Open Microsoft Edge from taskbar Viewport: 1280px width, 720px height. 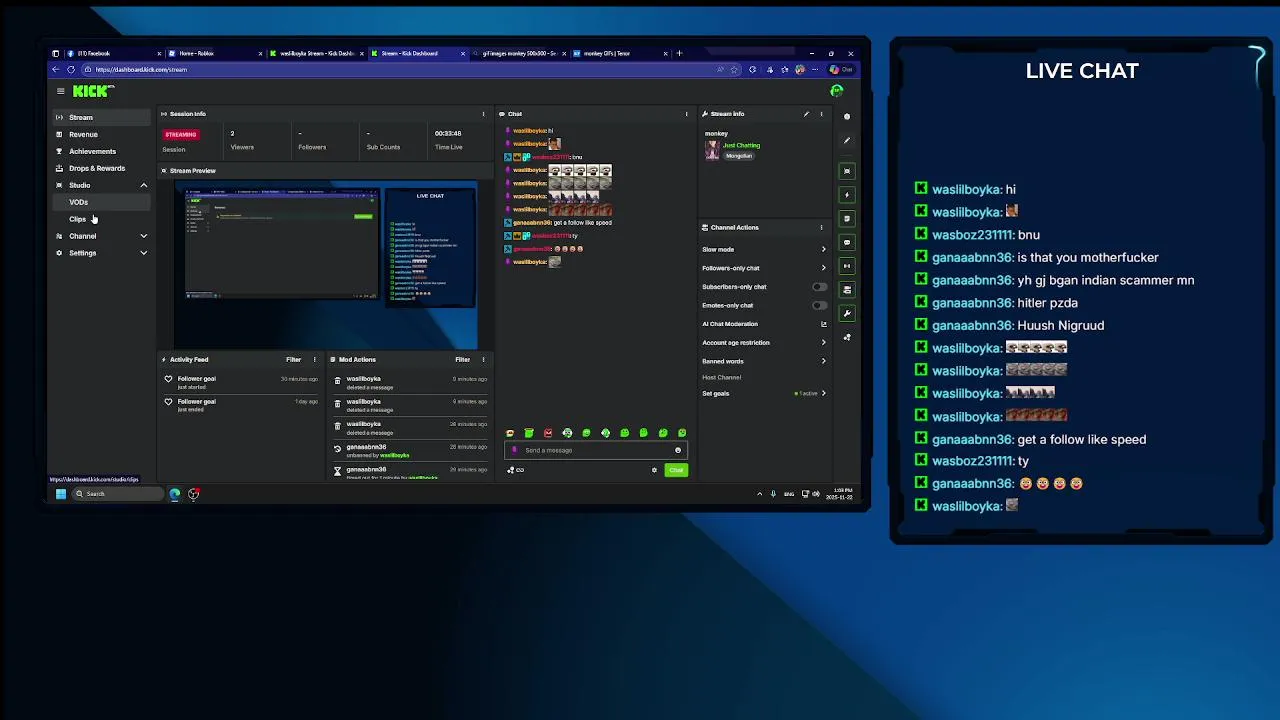(x=175, y=494)
